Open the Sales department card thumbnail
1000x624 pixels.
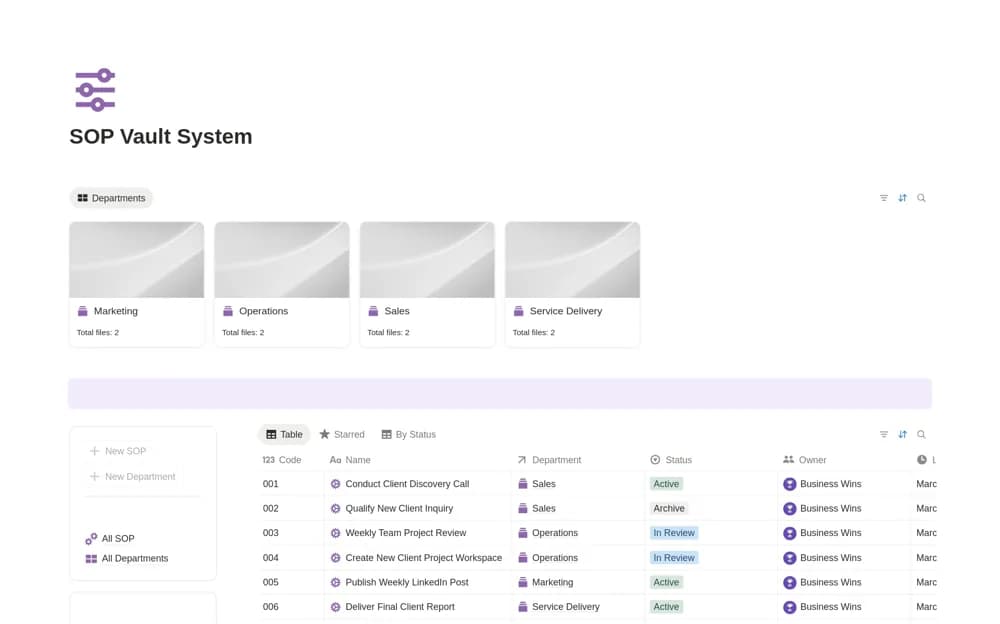click(427, 260)
